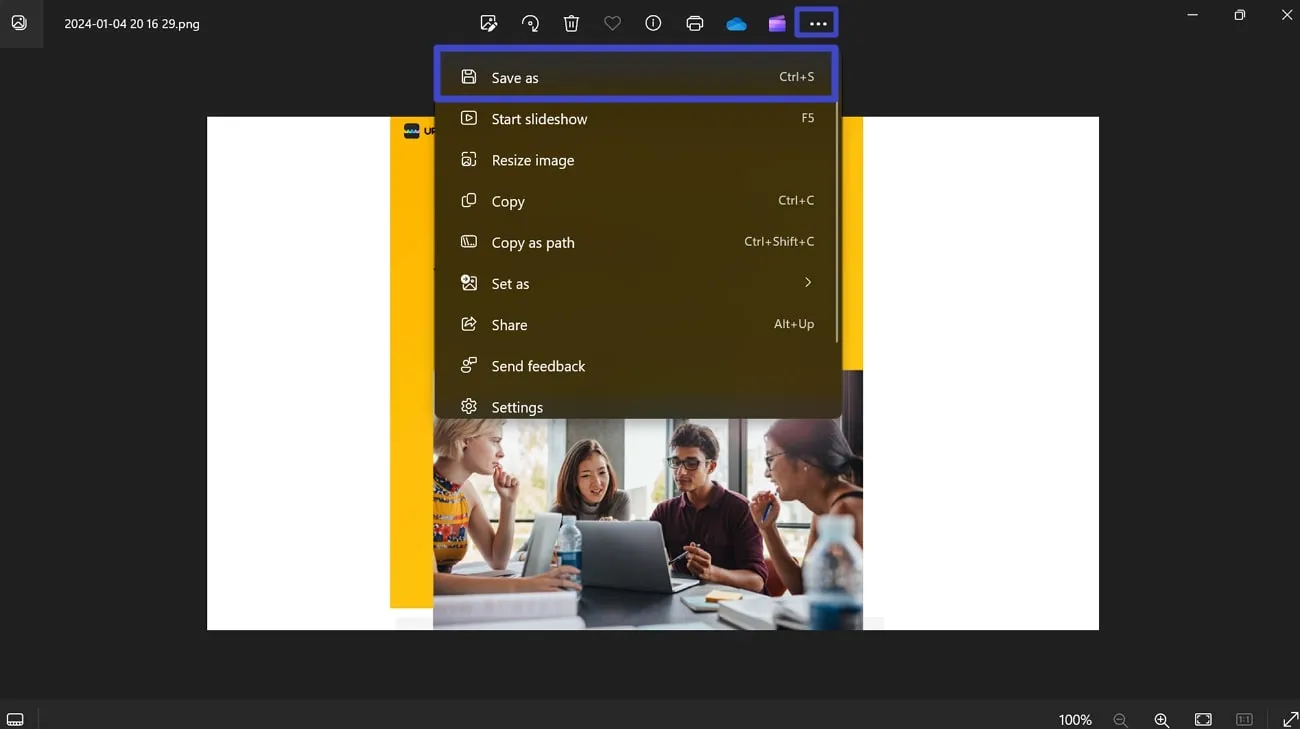Toggle the favorite heart icon
The image size is (1300, 729).
(612, 23)
